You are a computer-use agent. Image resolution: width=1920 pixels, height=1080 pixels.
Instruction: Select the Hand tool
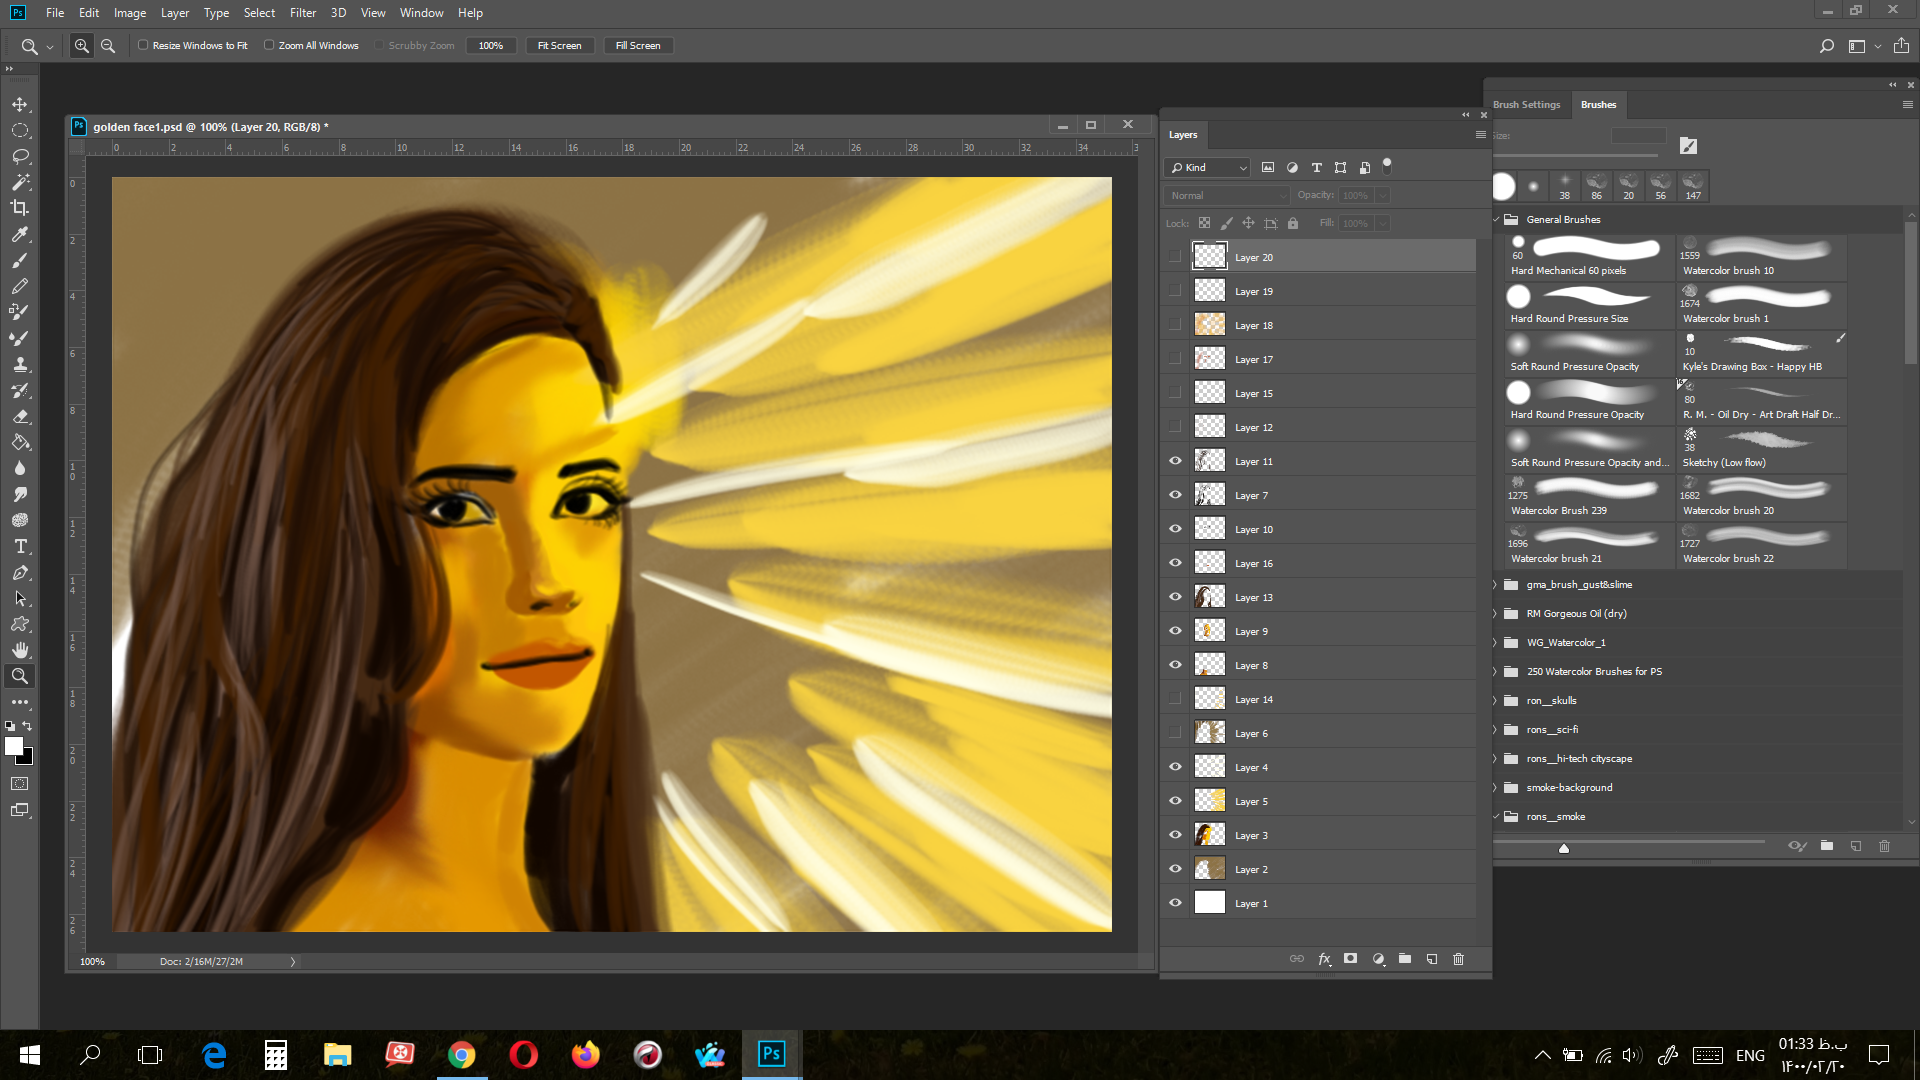(x=20, y=650)
